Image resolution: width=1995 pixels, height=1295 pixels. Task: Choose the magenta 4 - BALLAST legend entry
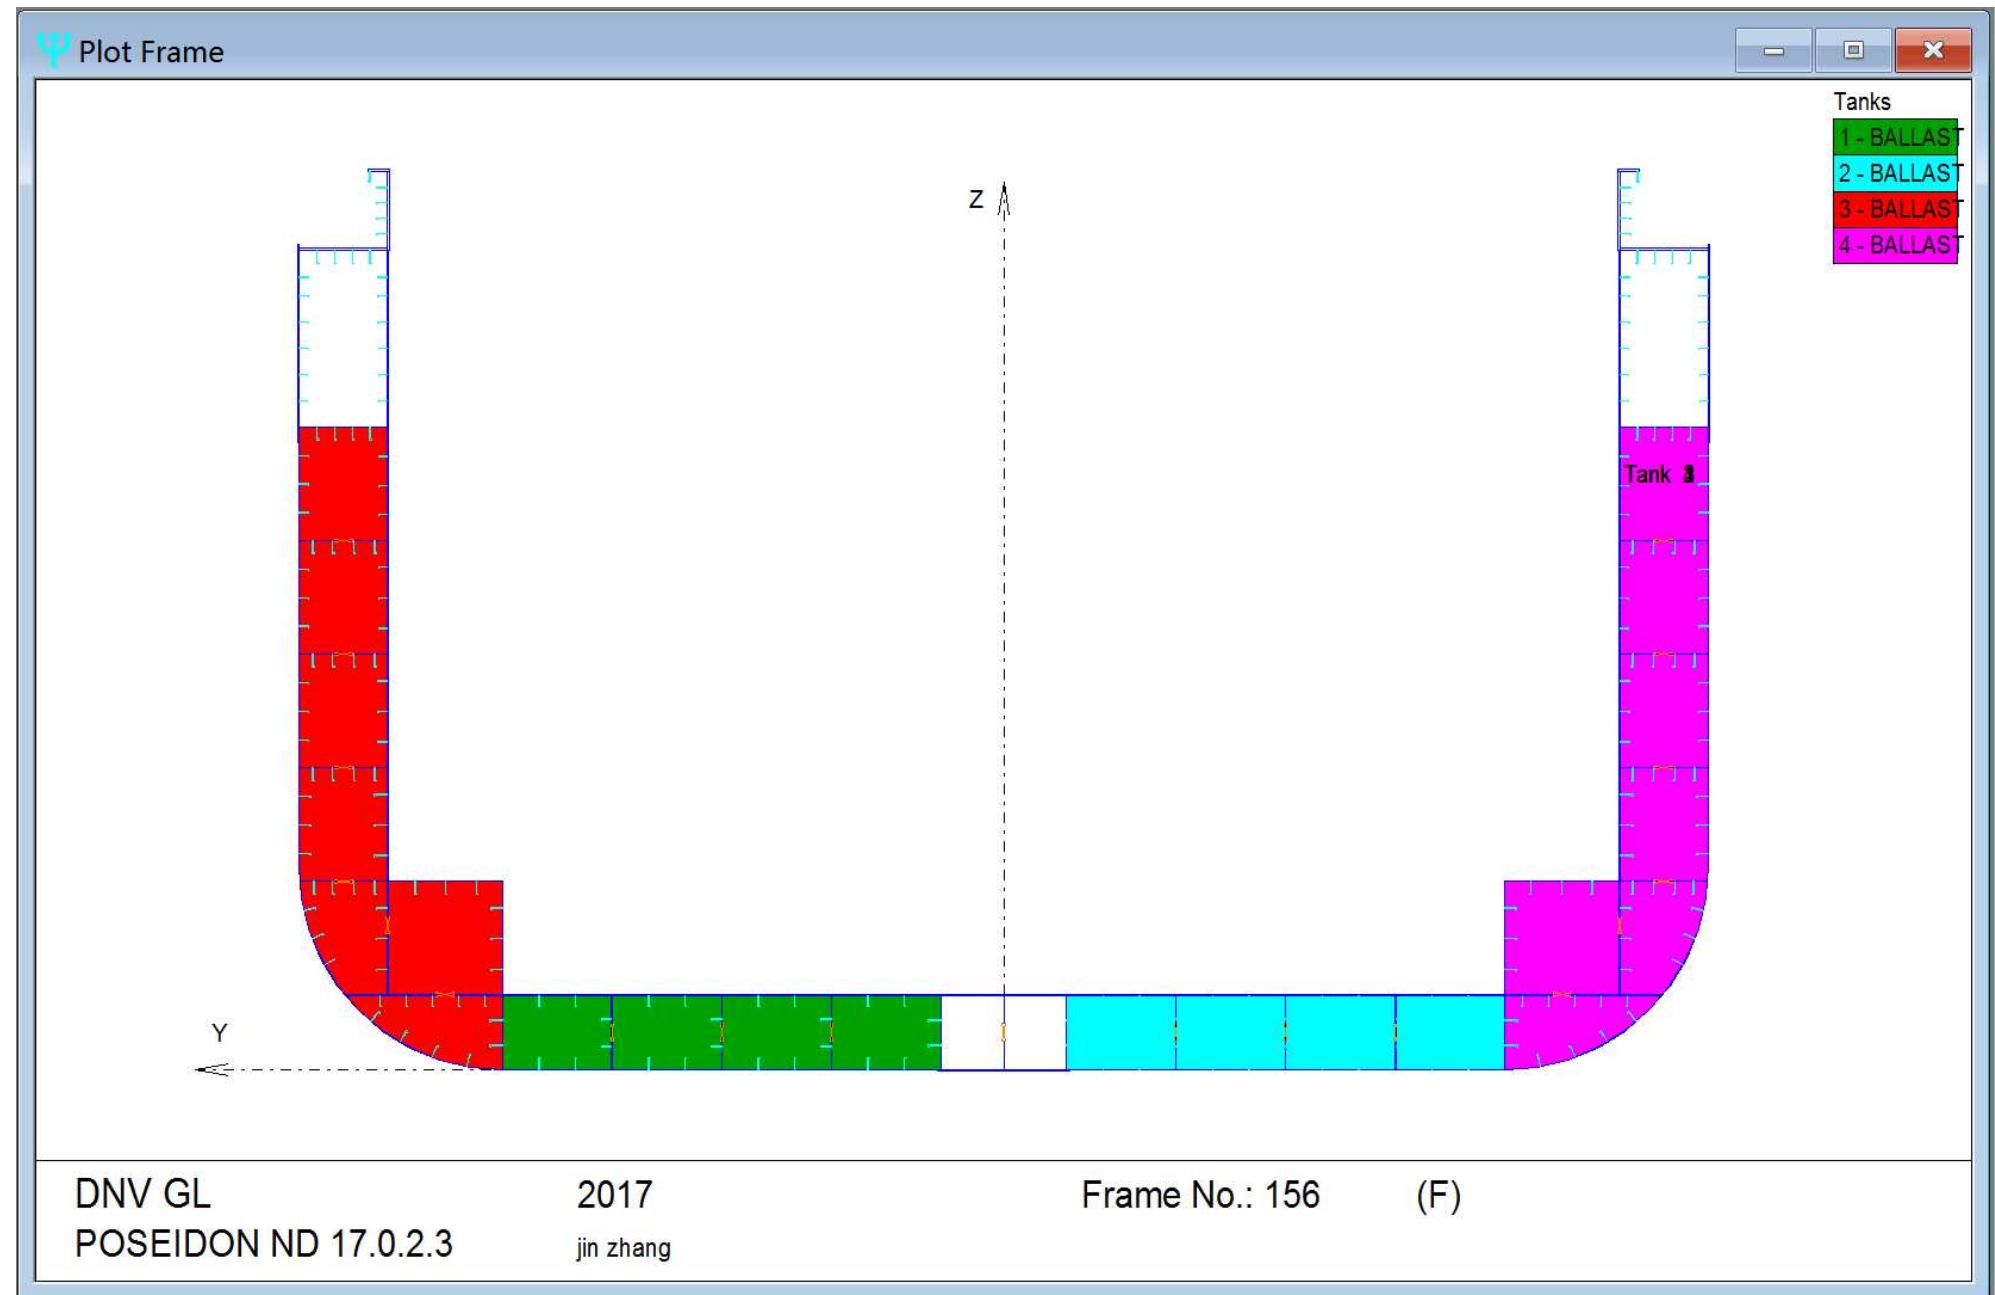[x=1894, y=245]
